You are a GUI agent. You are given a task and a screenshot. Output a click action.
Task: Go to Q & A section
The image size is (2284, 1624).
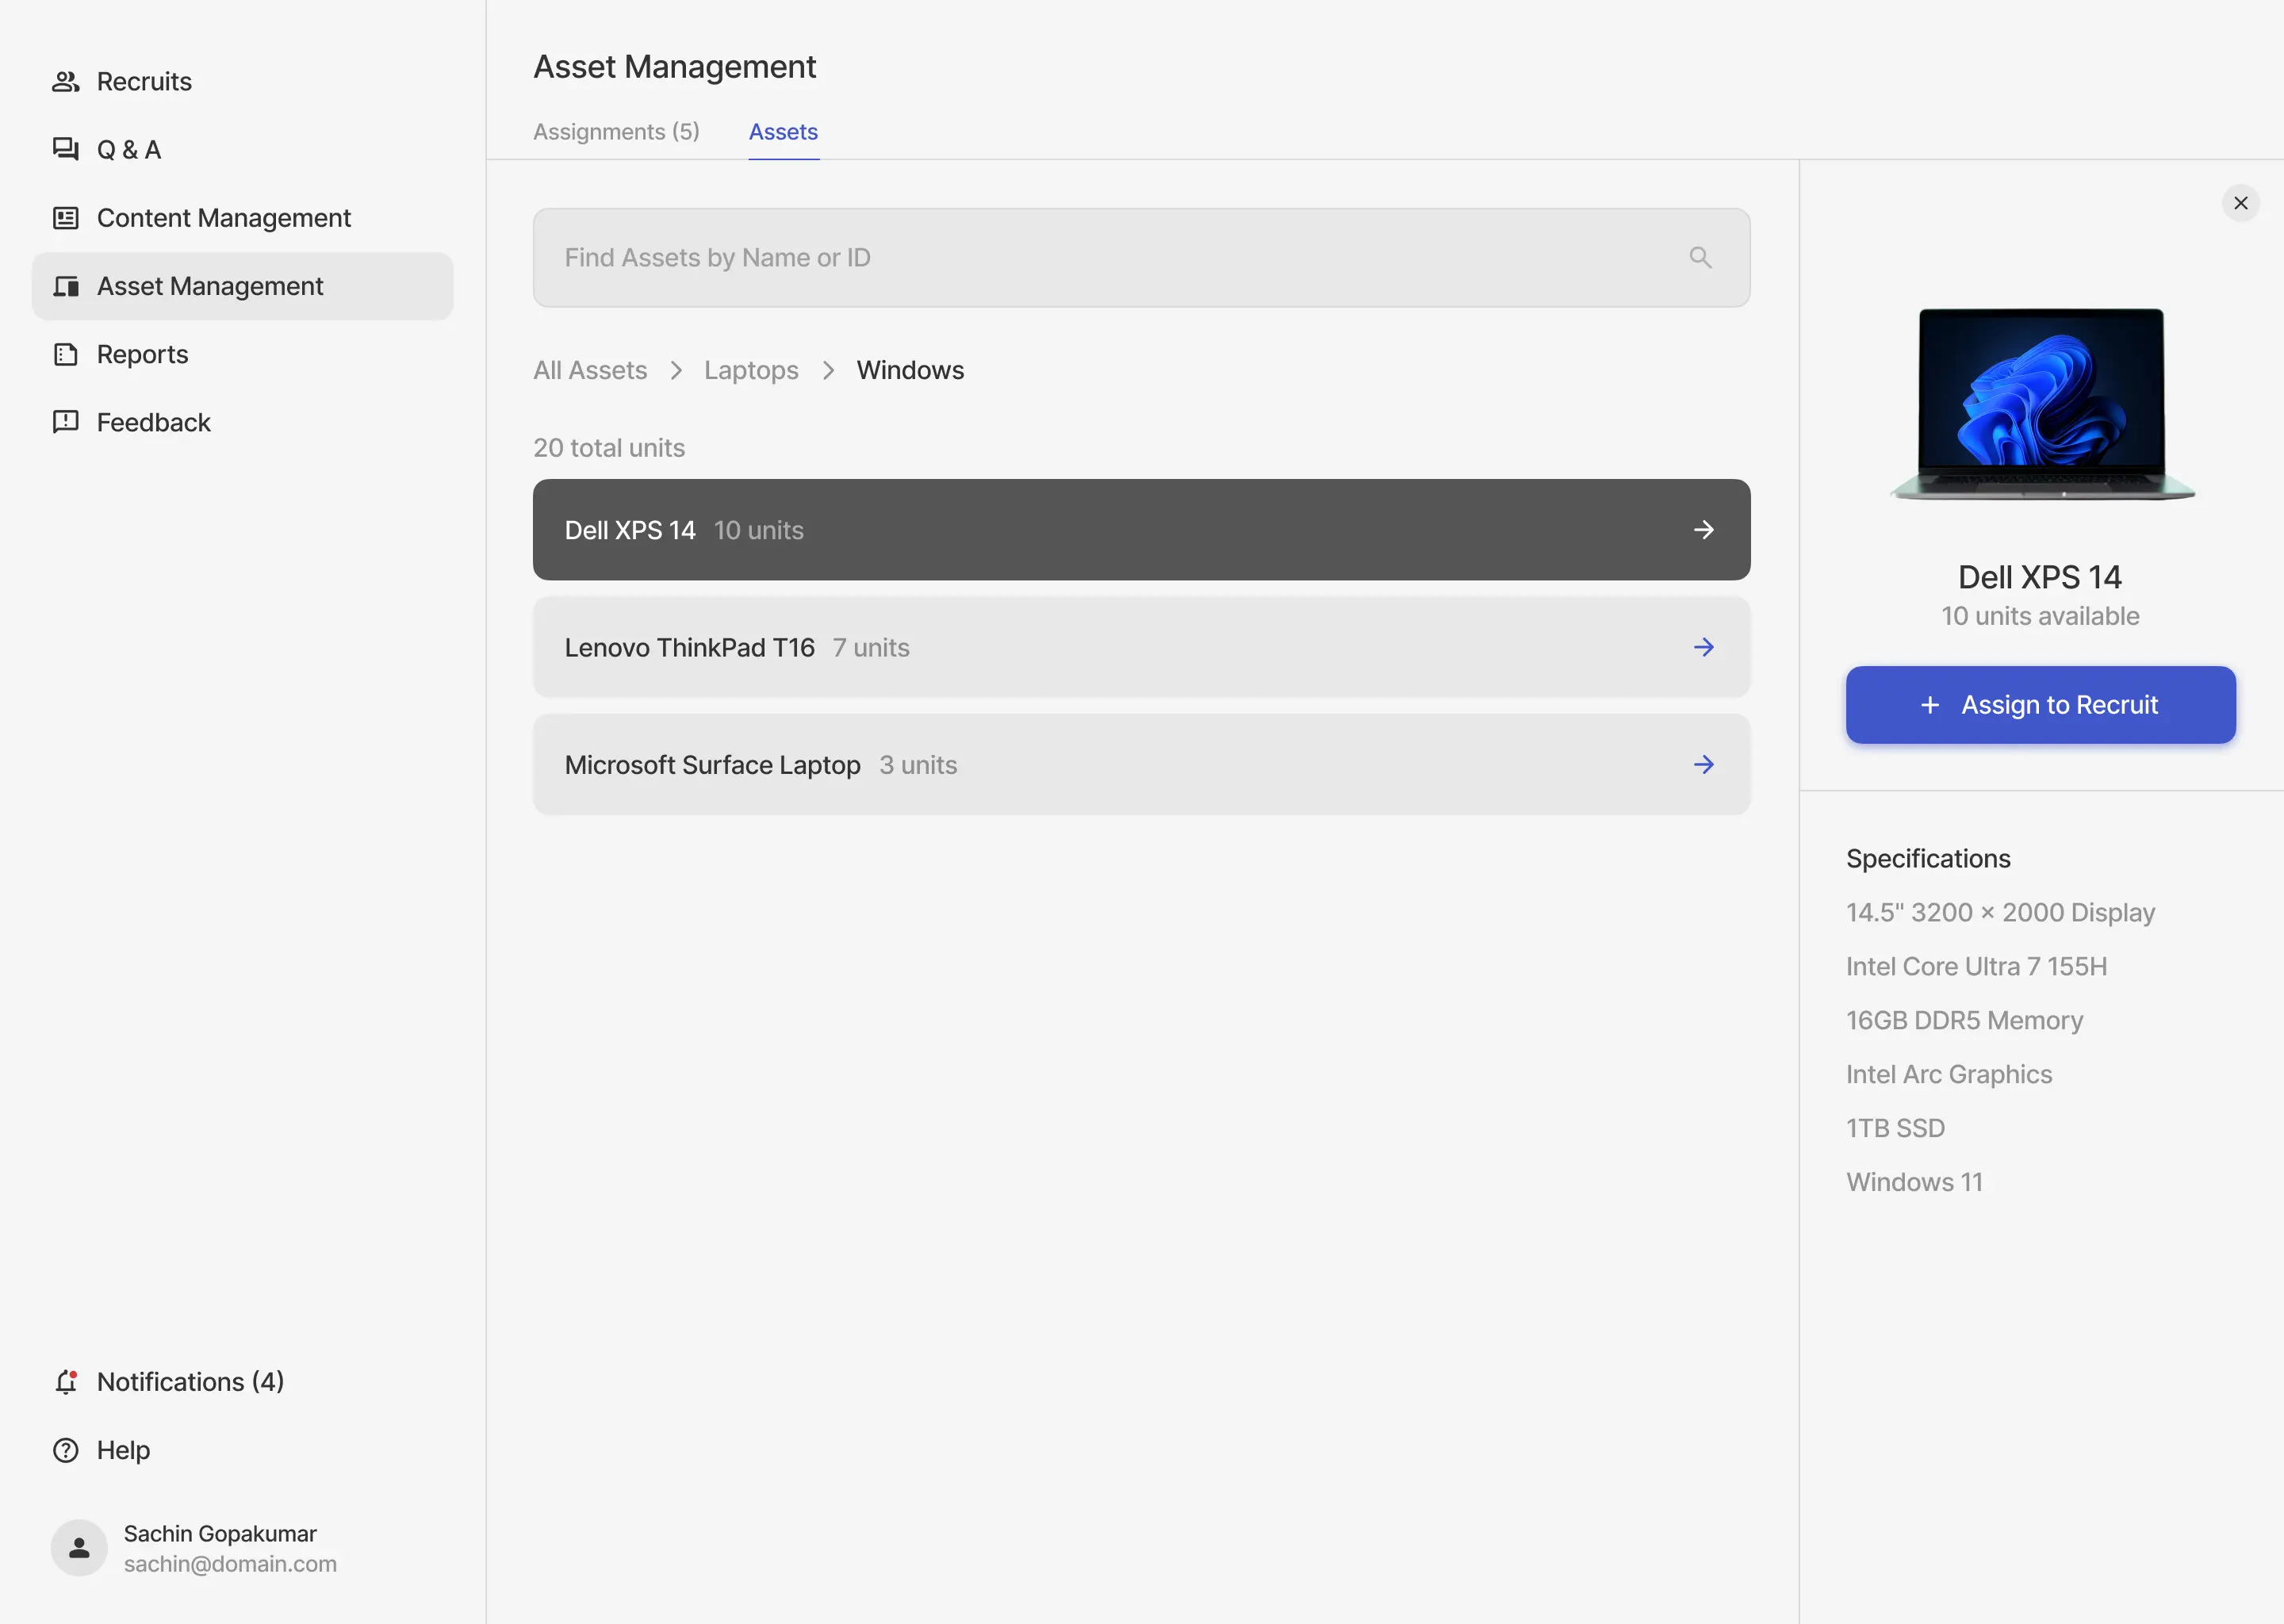coord(243,149)
